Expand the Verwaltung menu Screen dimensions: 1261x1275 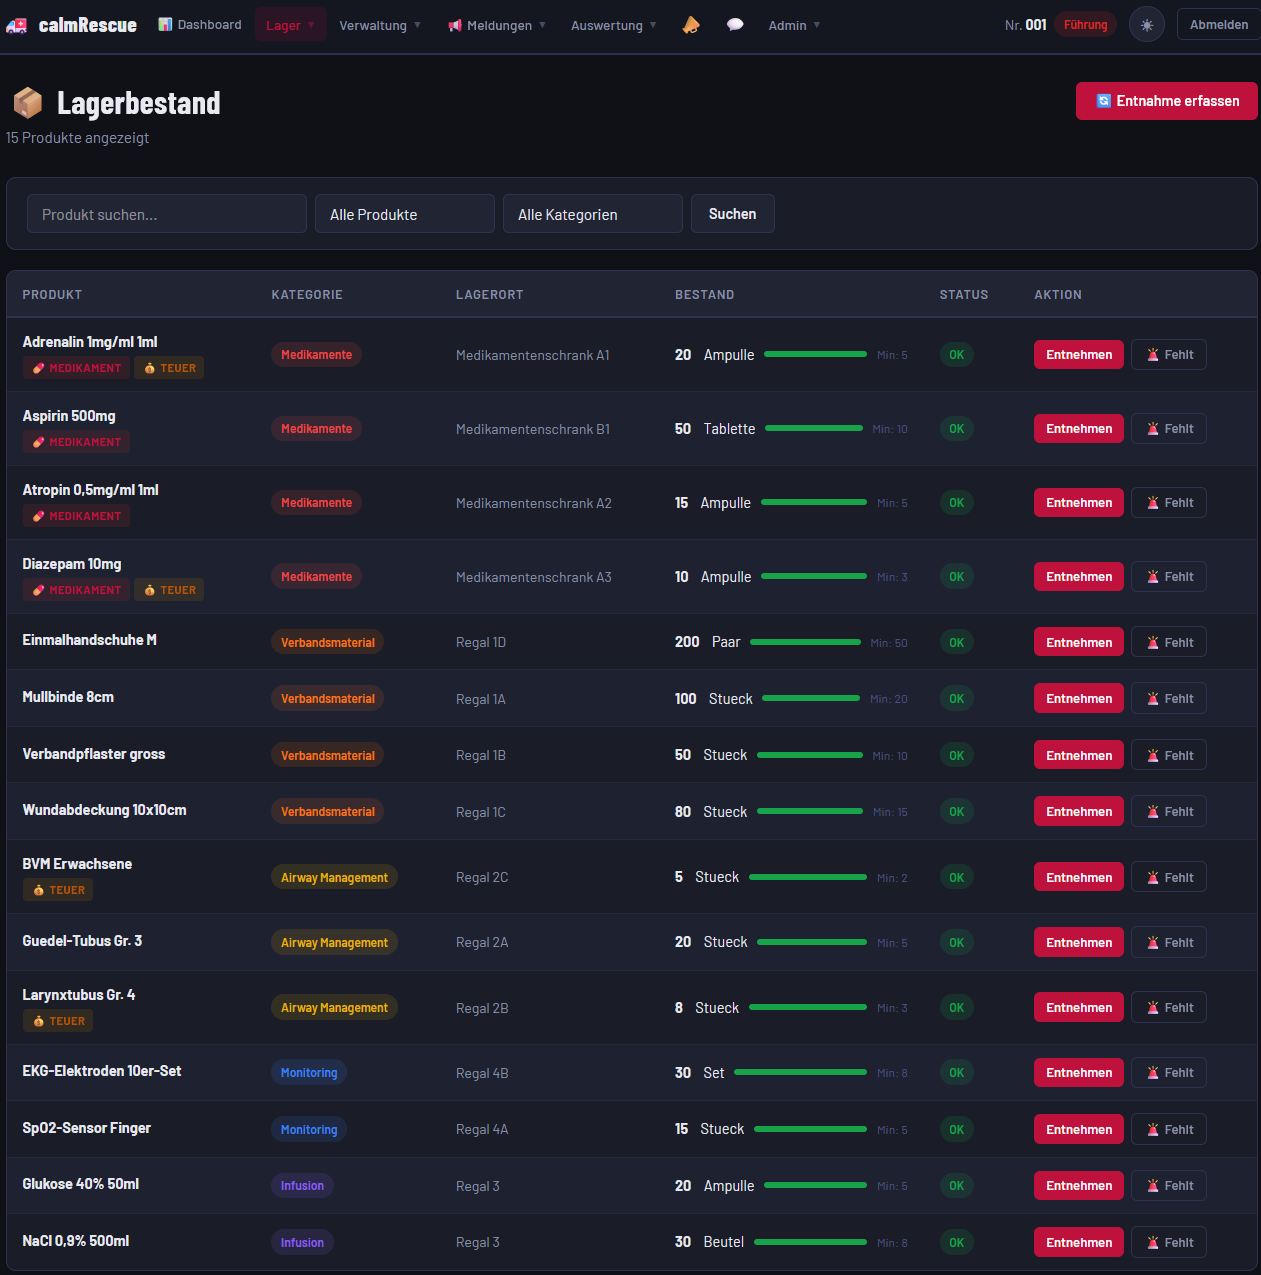coord(373,24)
